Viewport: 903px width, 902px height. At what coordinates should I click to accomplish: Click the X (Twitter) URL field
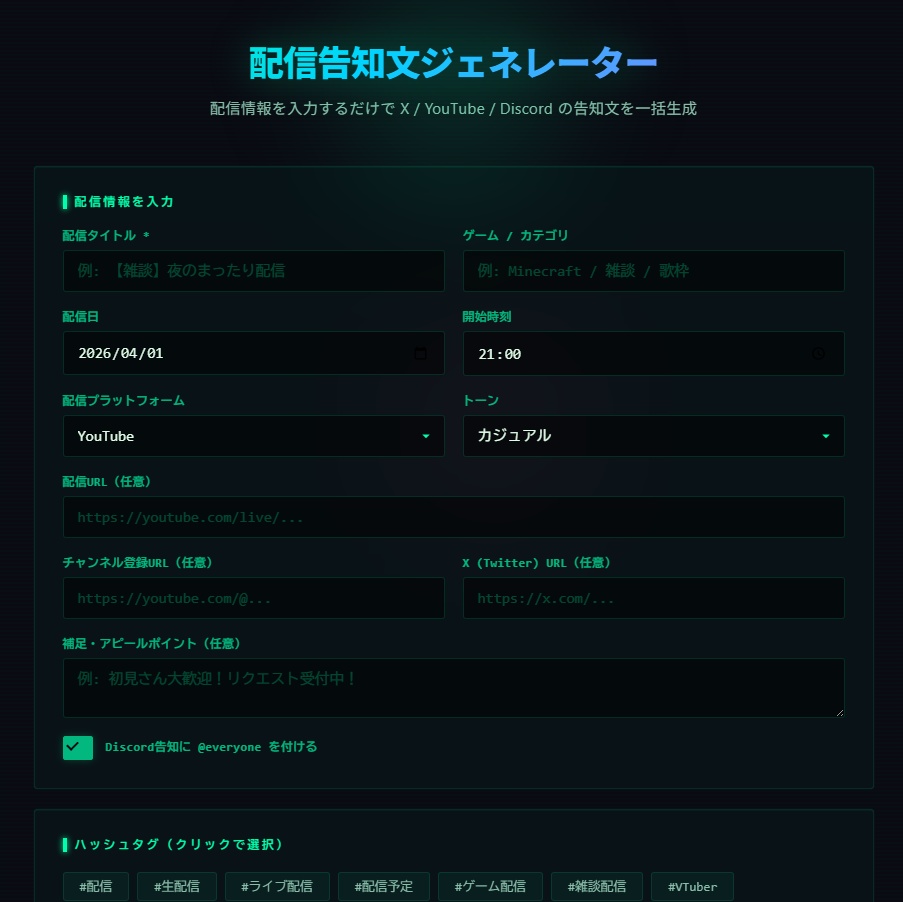click(653, 598)
